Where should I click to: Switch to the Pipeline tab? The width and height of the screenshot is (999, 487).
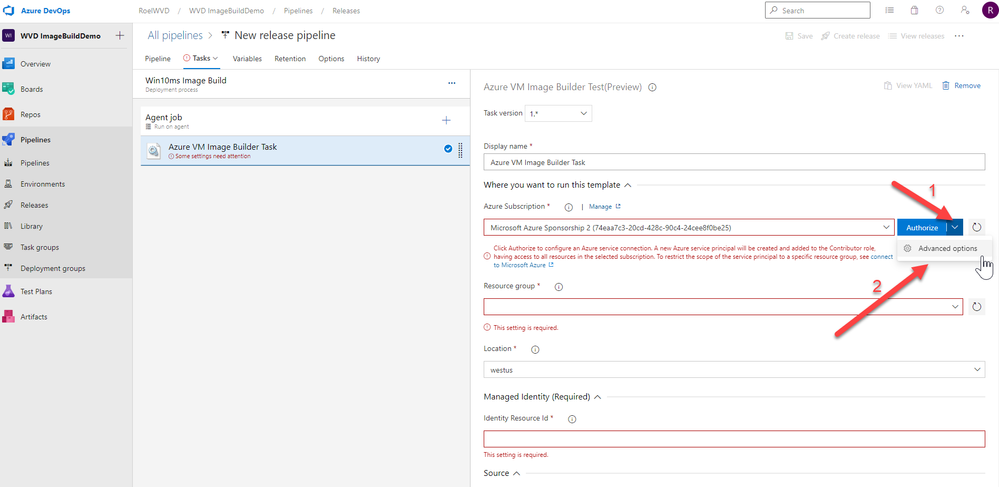pyautogui.click(x=157, y=59)
